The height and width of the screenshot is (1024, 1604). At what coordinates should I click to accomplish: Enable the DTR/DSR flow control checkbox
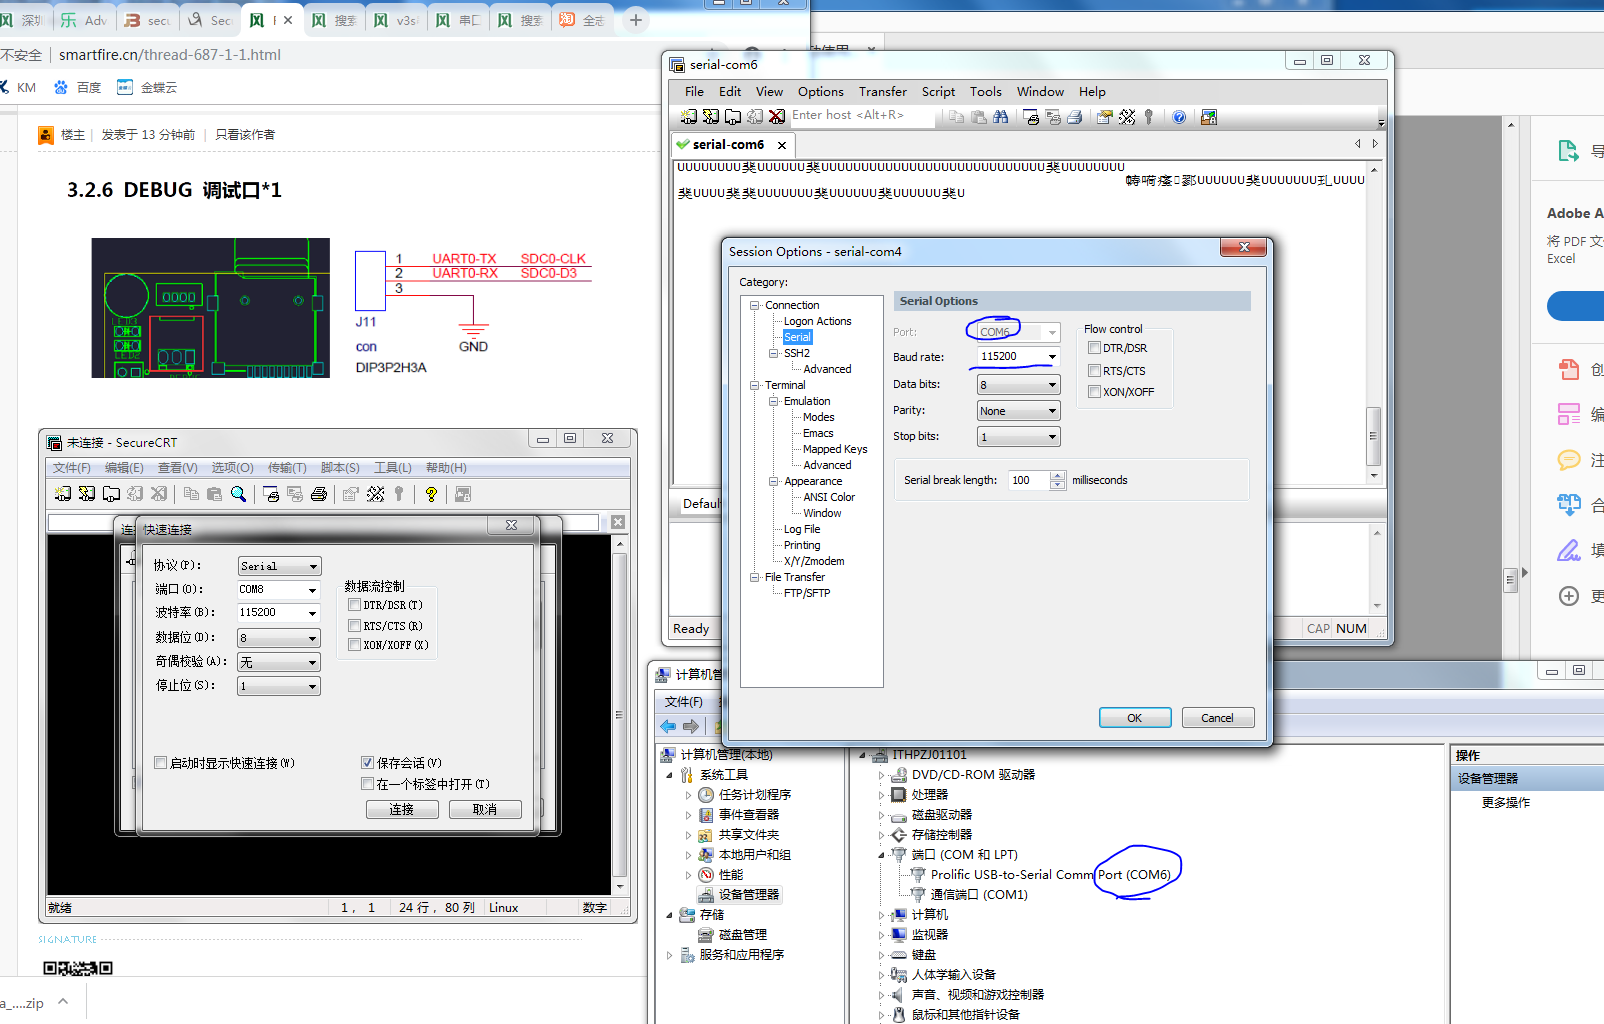click(1094, 348)
